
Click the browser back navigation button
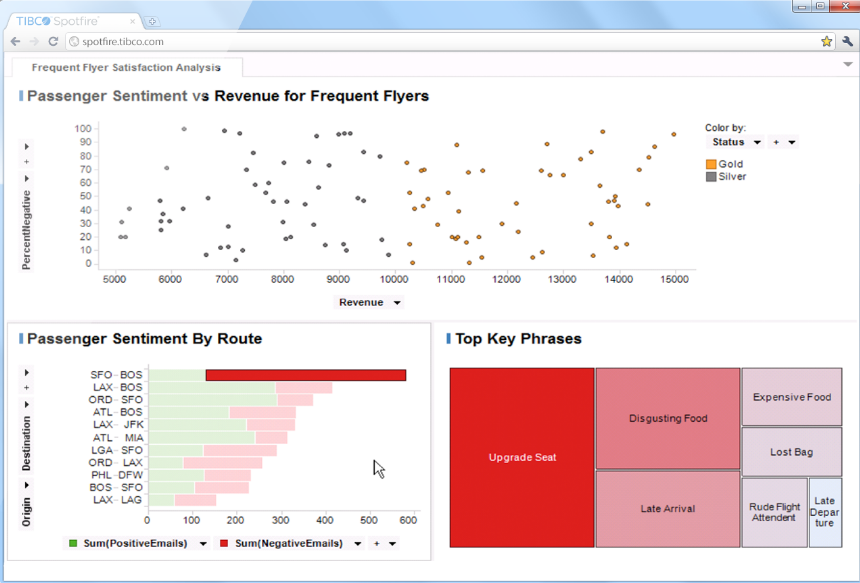(15, 42)
